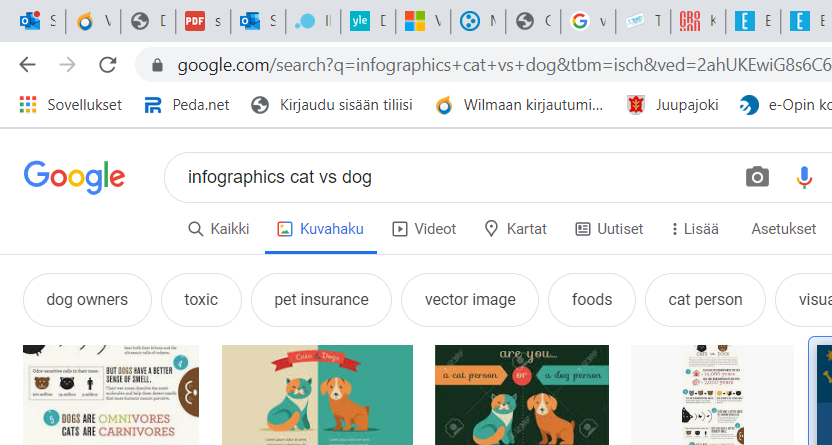Image resolution: width=832 pixels, height=445 pixels.
Task: Click the search box with 'infographics cat vs dog'
Action: click(450, 177)
